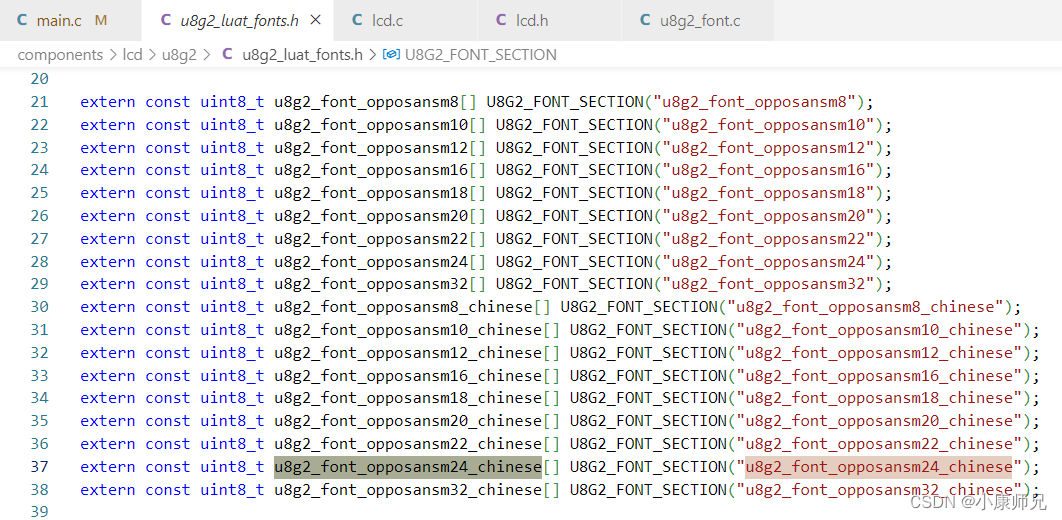Click the extern keyword on line 38
Image resolution: width=1062 pixels, height=520 pixels.
(108, 490)
